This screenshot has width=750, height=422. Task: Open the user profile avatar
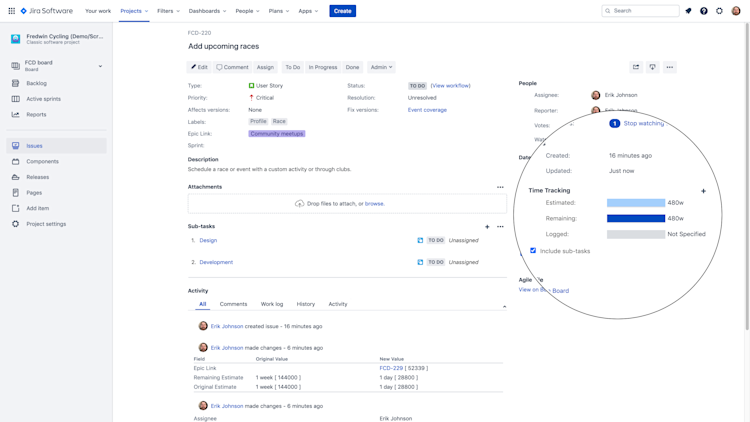(736, 11)
